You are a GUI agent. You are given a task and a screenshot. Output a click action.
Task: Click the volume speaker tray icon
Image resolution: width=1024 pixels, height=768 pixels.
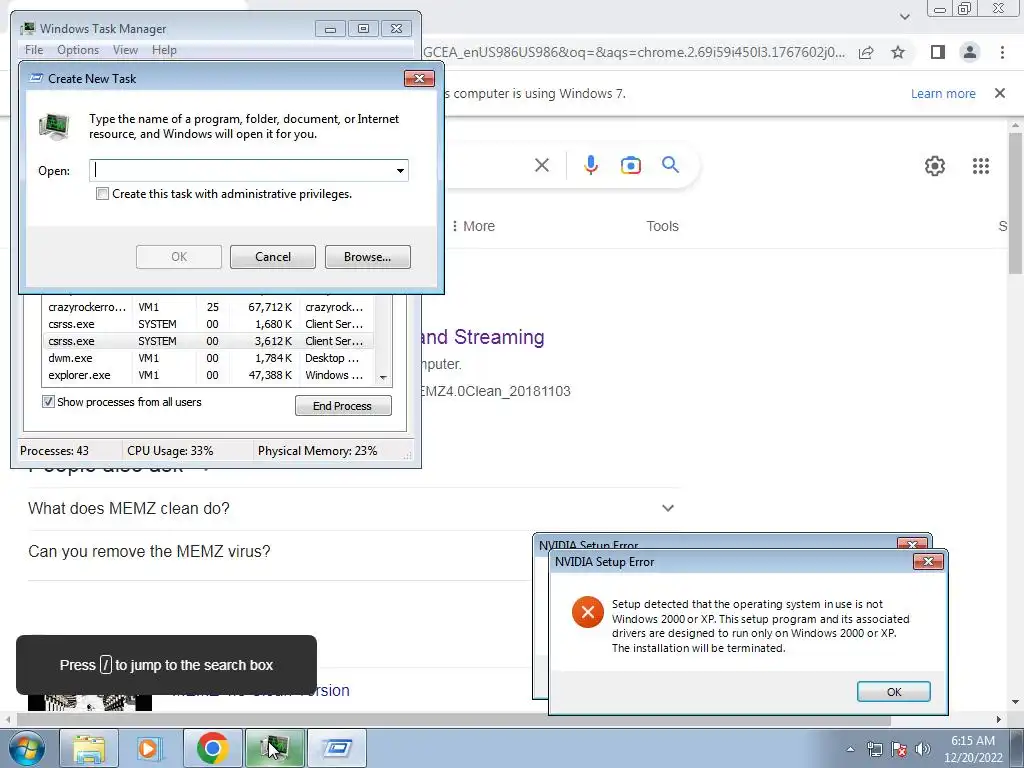(923, 749)
